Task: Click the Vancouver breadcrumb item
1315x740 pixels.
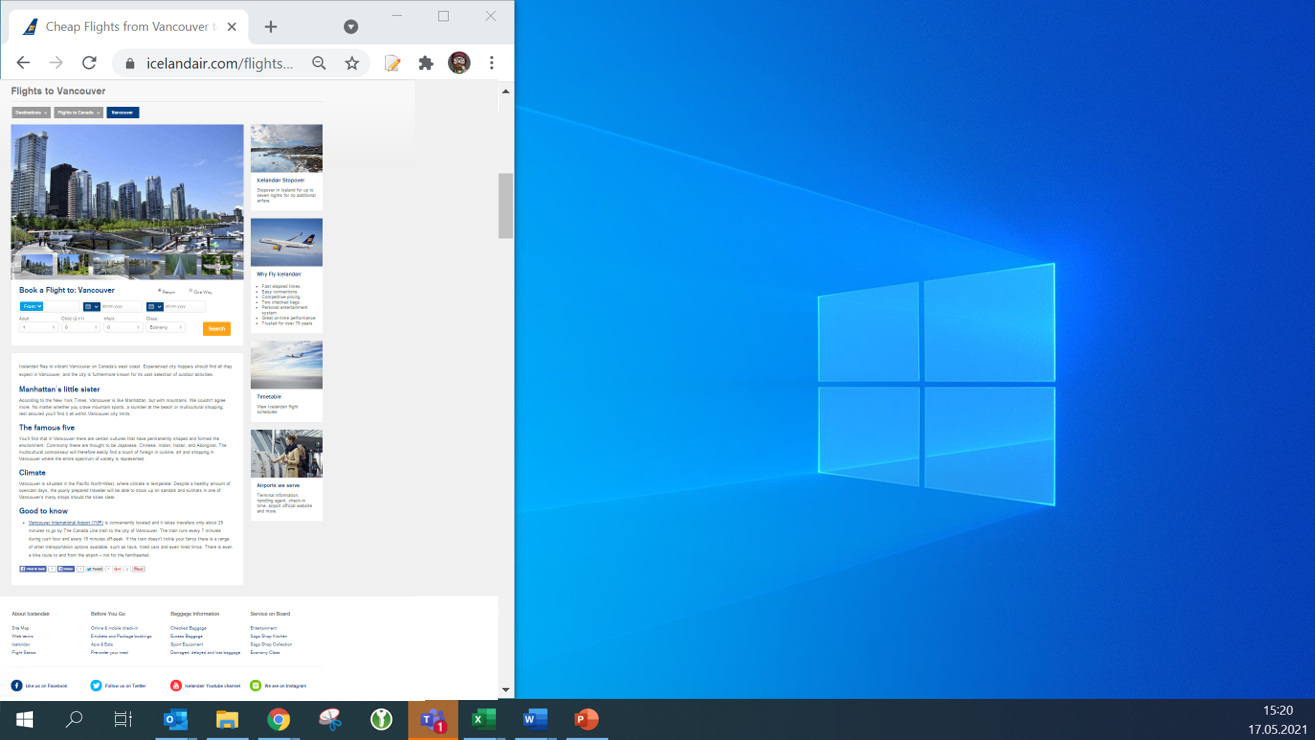Action: click(123, 113)
